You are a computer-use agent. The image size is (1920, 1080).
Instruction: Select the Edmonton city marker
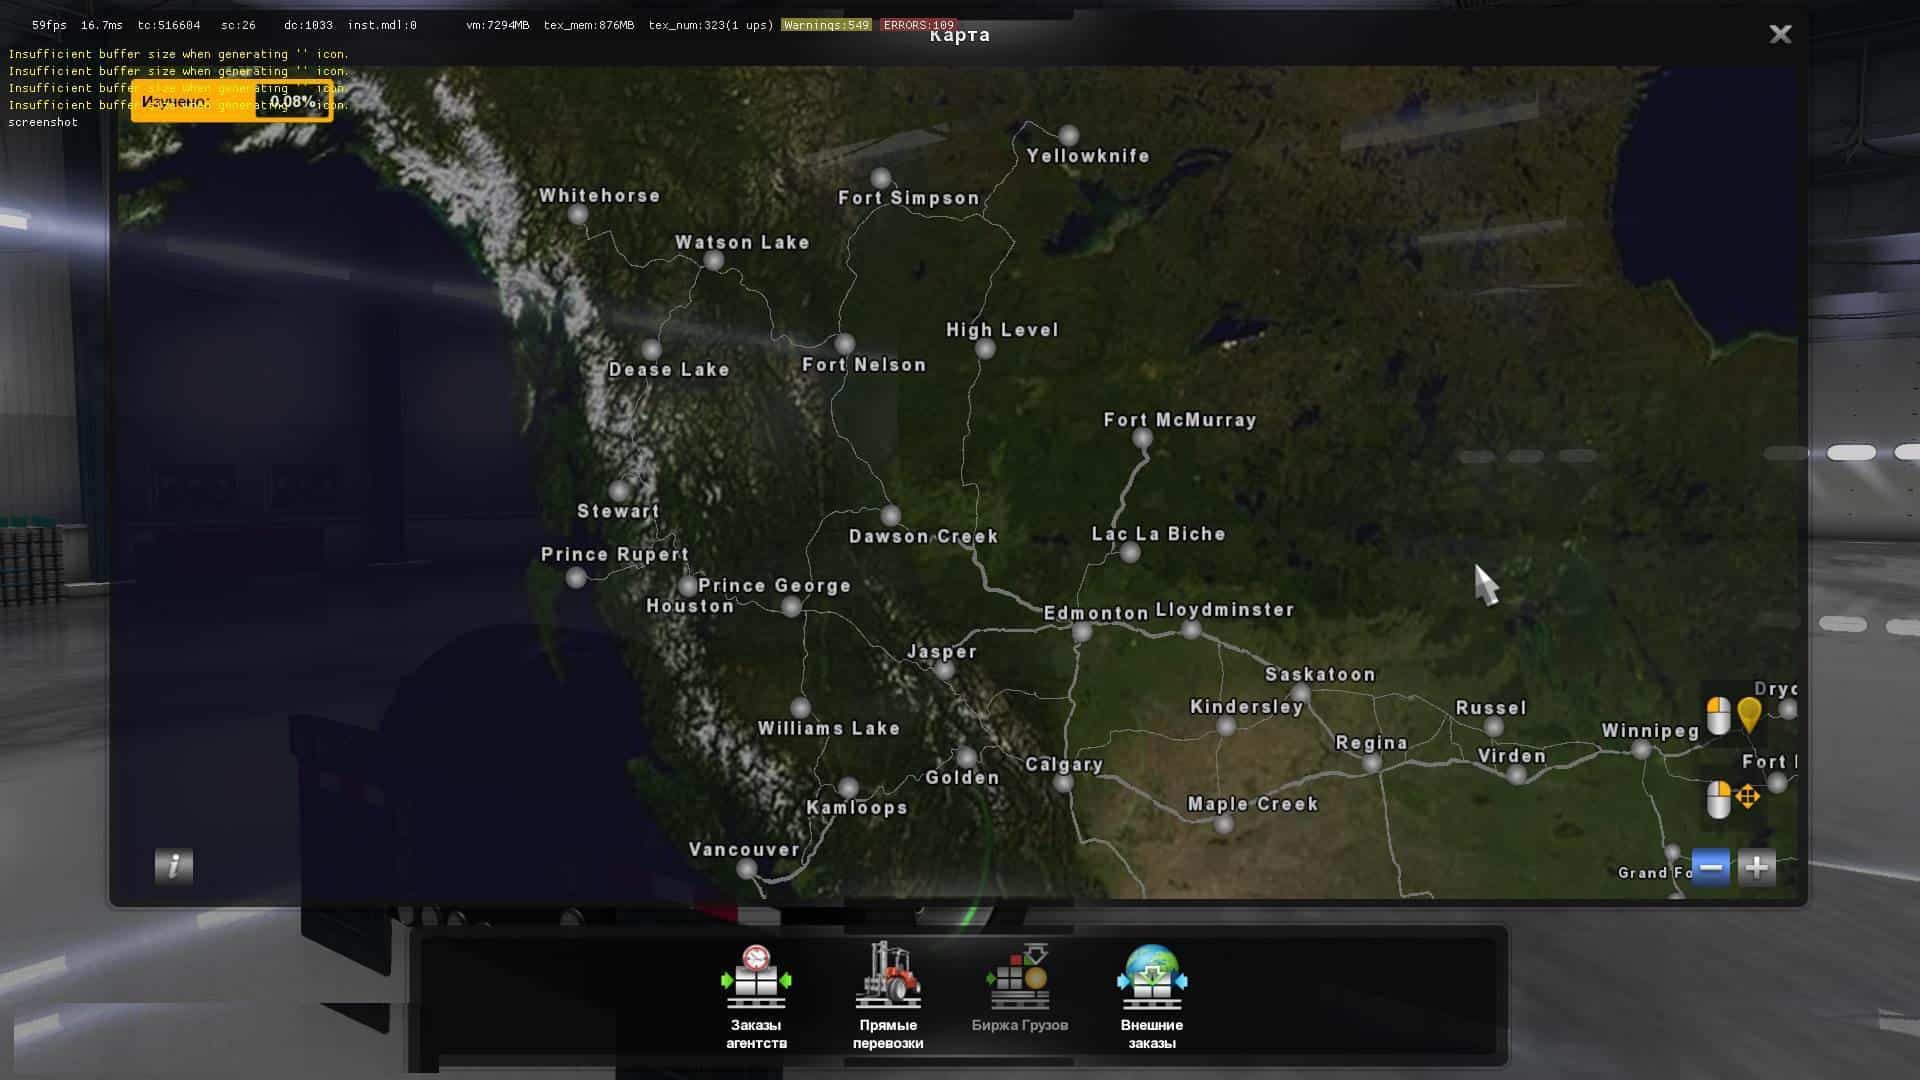[x=1082, y=632]
